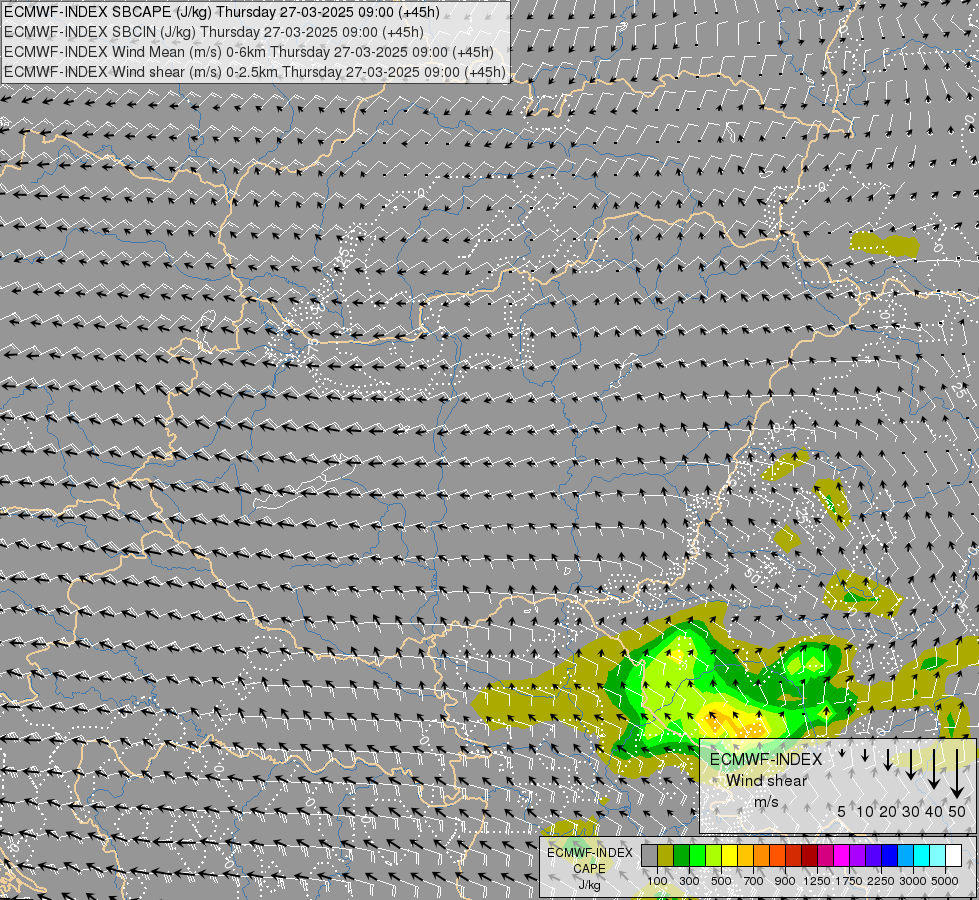Select the dark red maroon CAPE legend swatch
The width and height of the screenshot is (979, 900).
810,856
